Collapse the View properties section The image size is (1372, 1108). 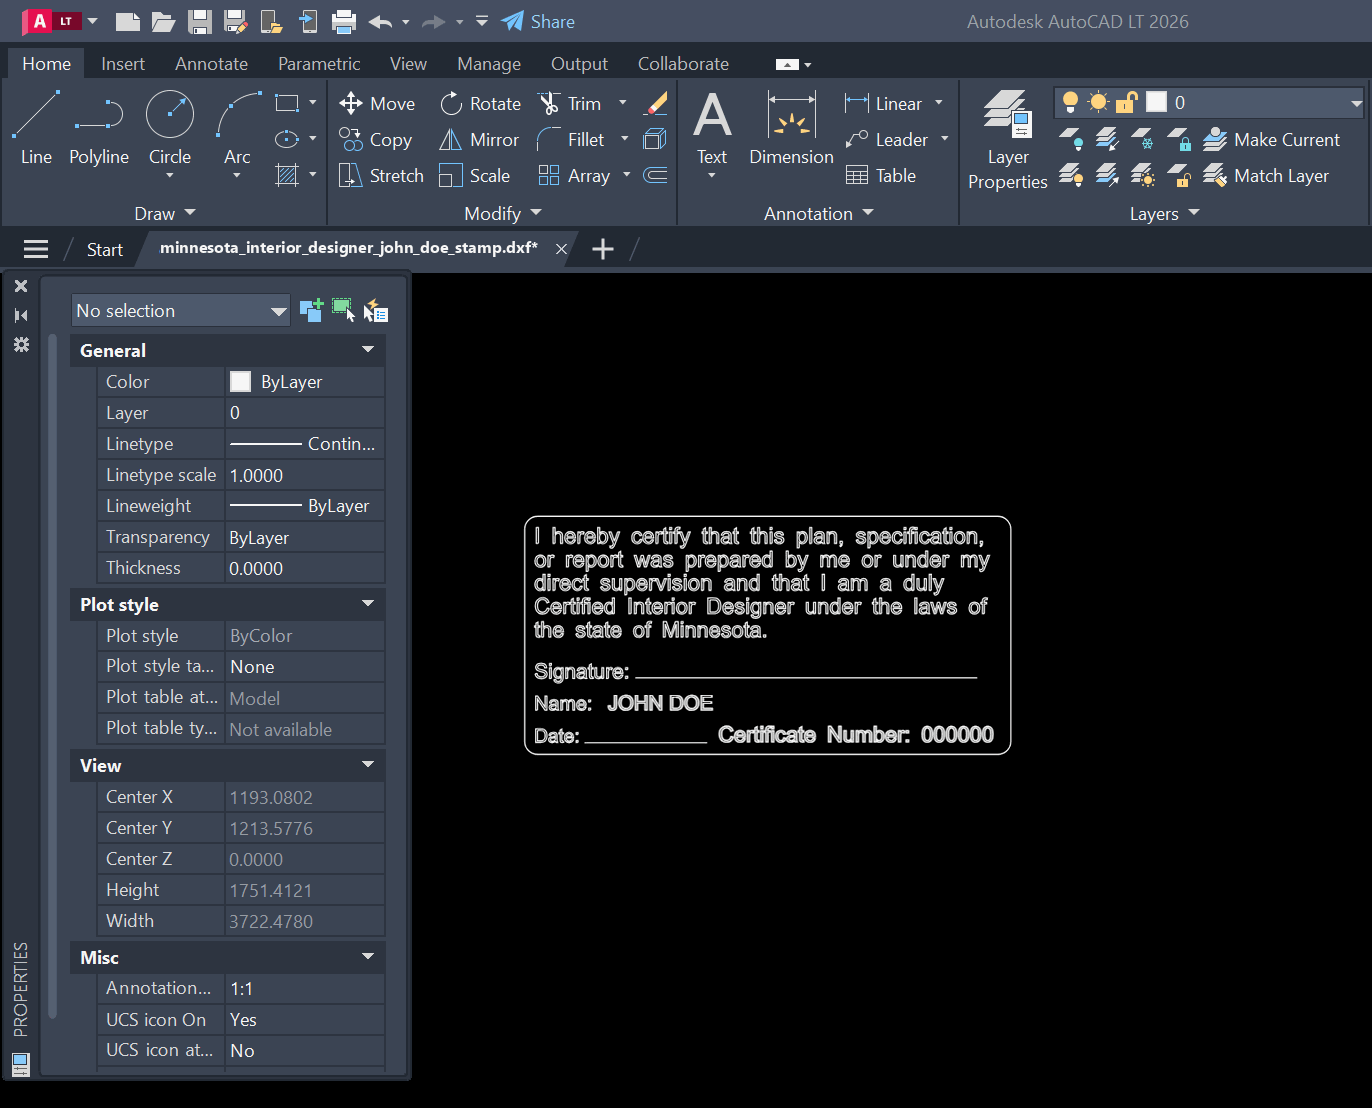[368, 765]
